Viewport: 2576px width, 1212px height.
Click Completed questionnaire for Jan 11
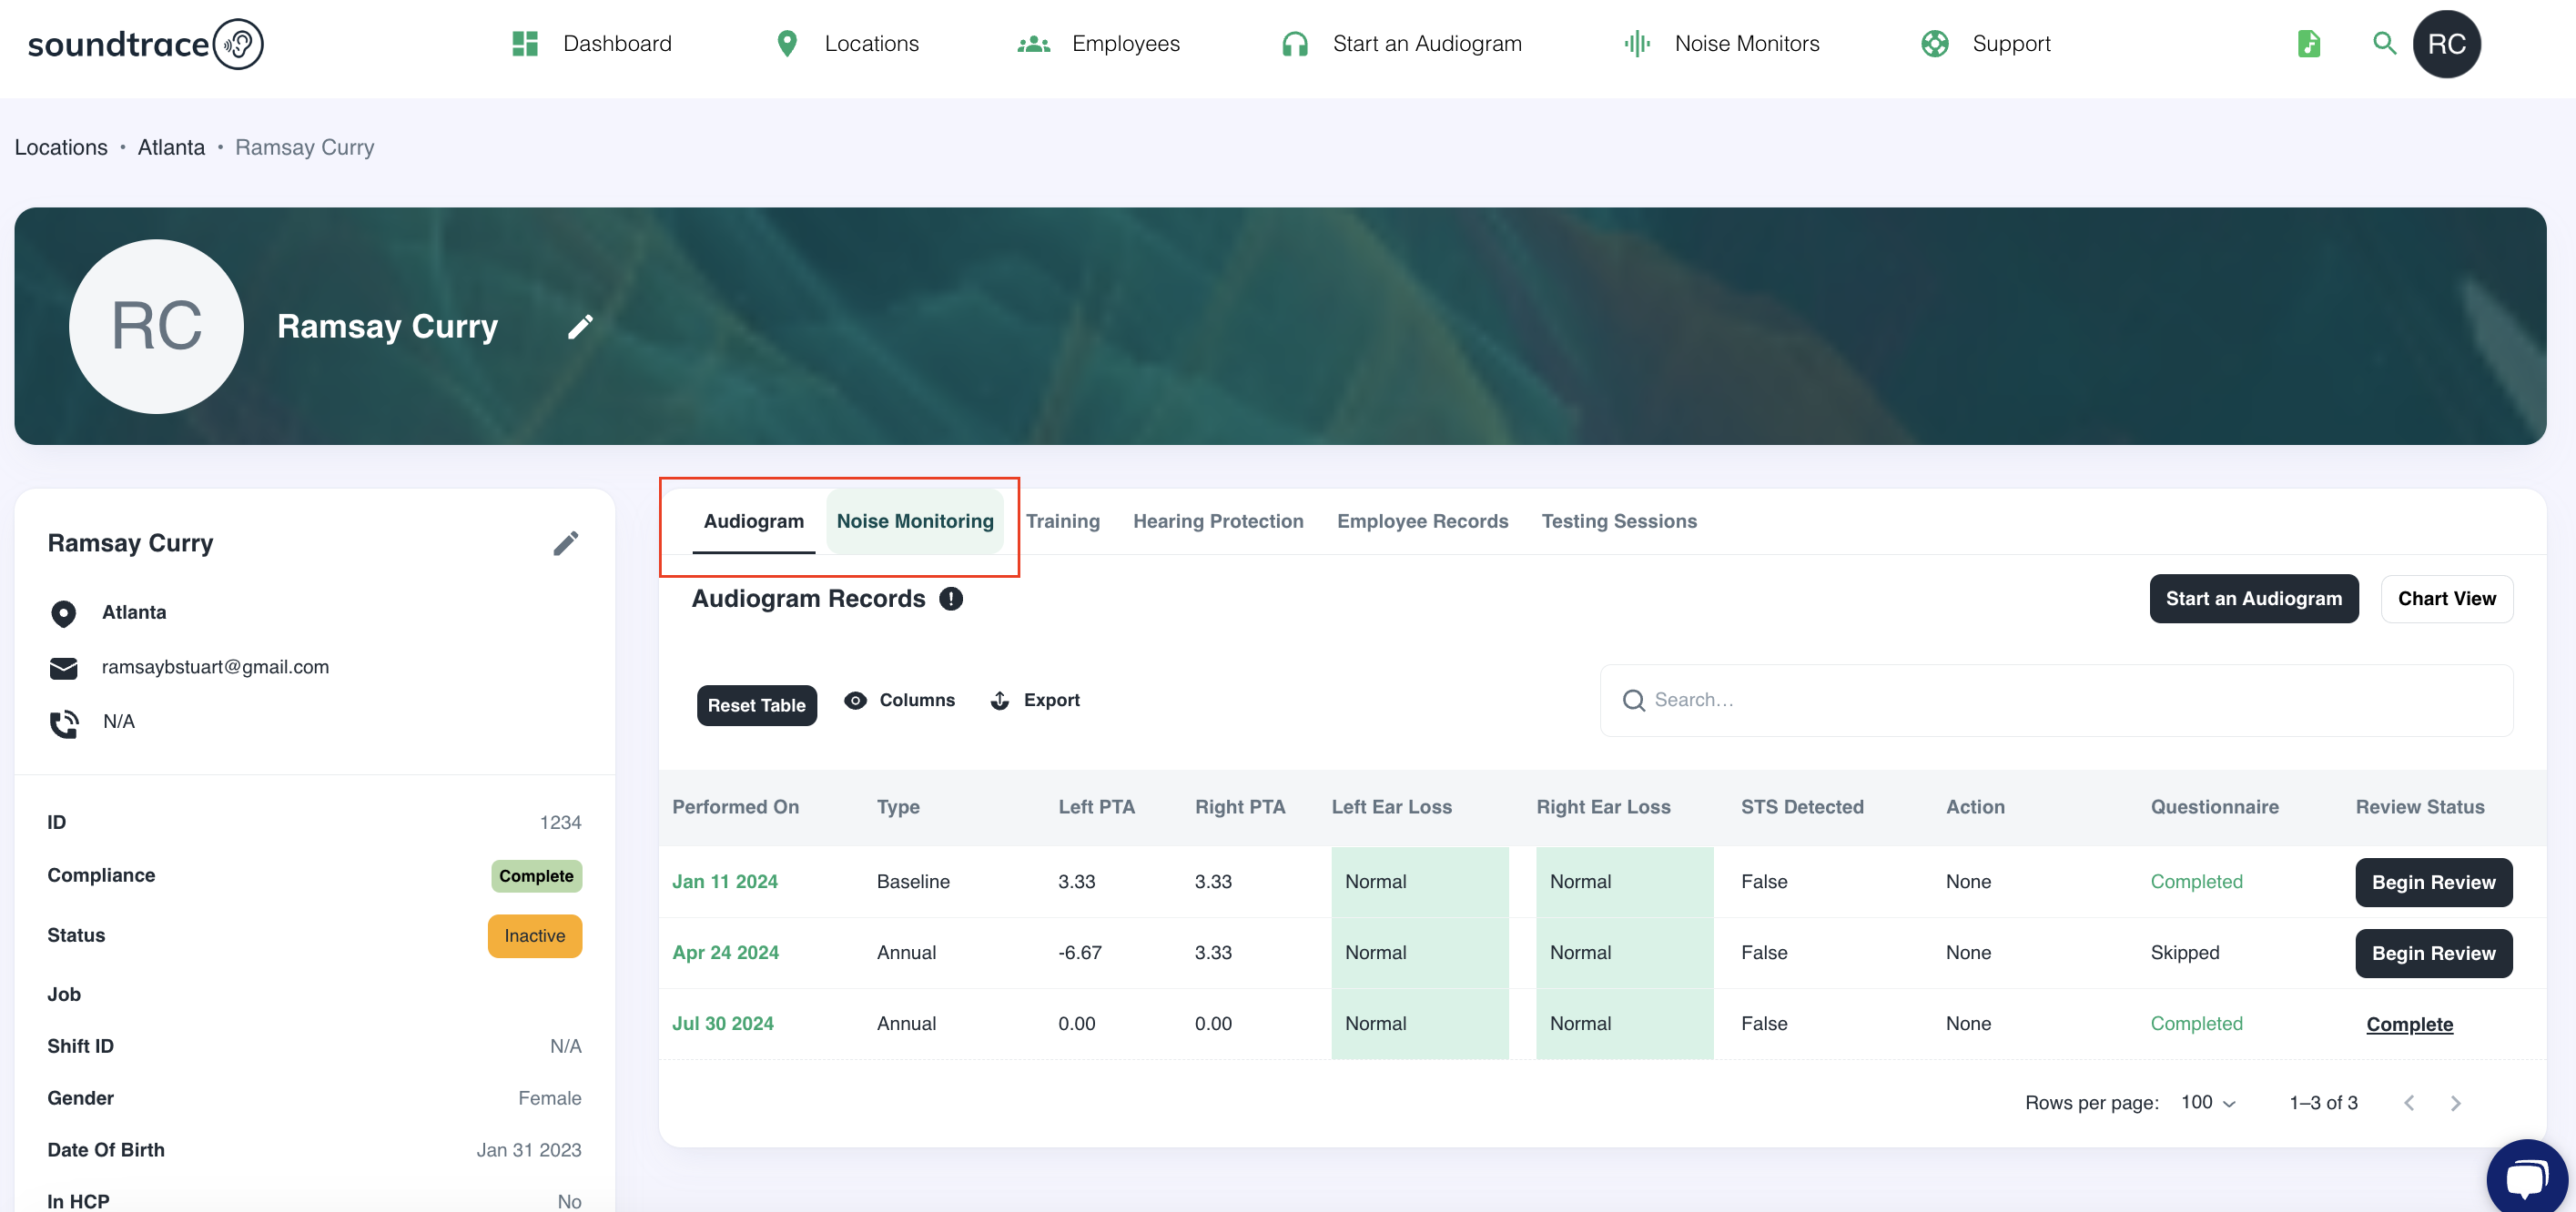point(2196,881)
